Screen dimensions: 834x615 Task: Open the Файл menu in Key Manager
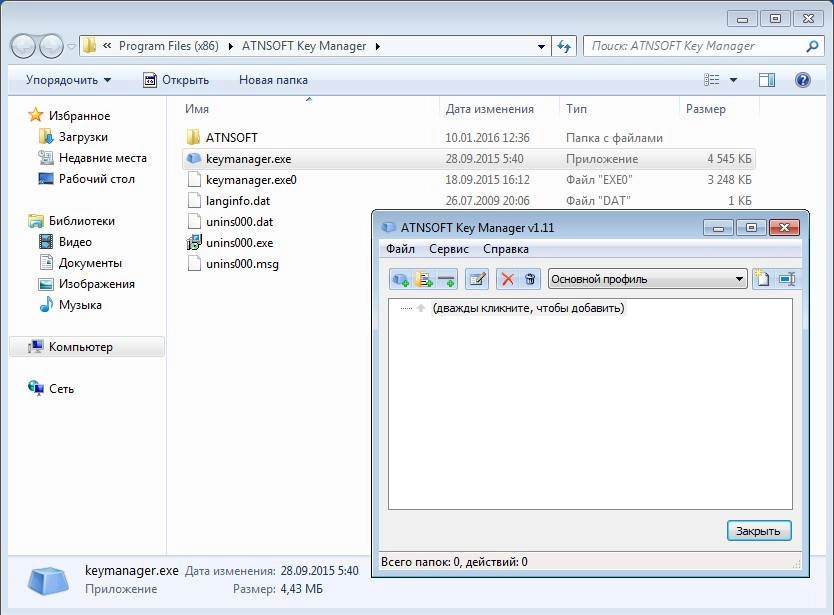pyautogui.click(x=400, y=249)
